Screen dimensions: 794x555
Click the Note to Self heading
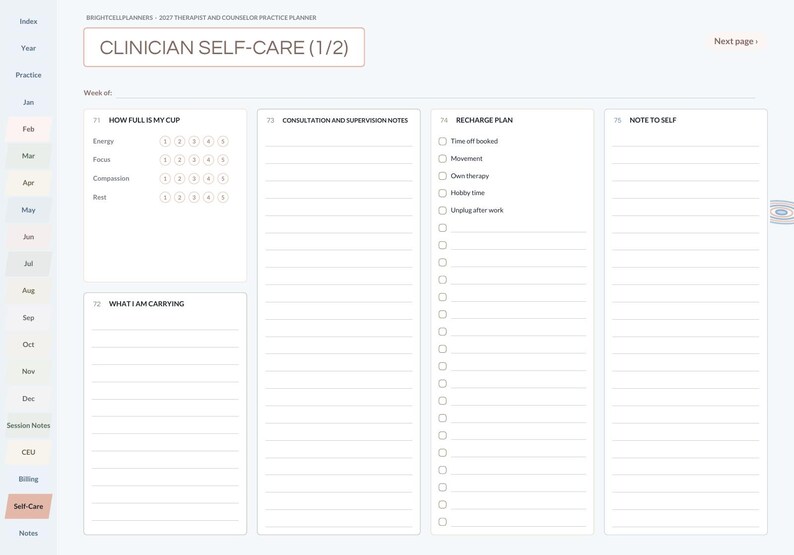(653, 120)
